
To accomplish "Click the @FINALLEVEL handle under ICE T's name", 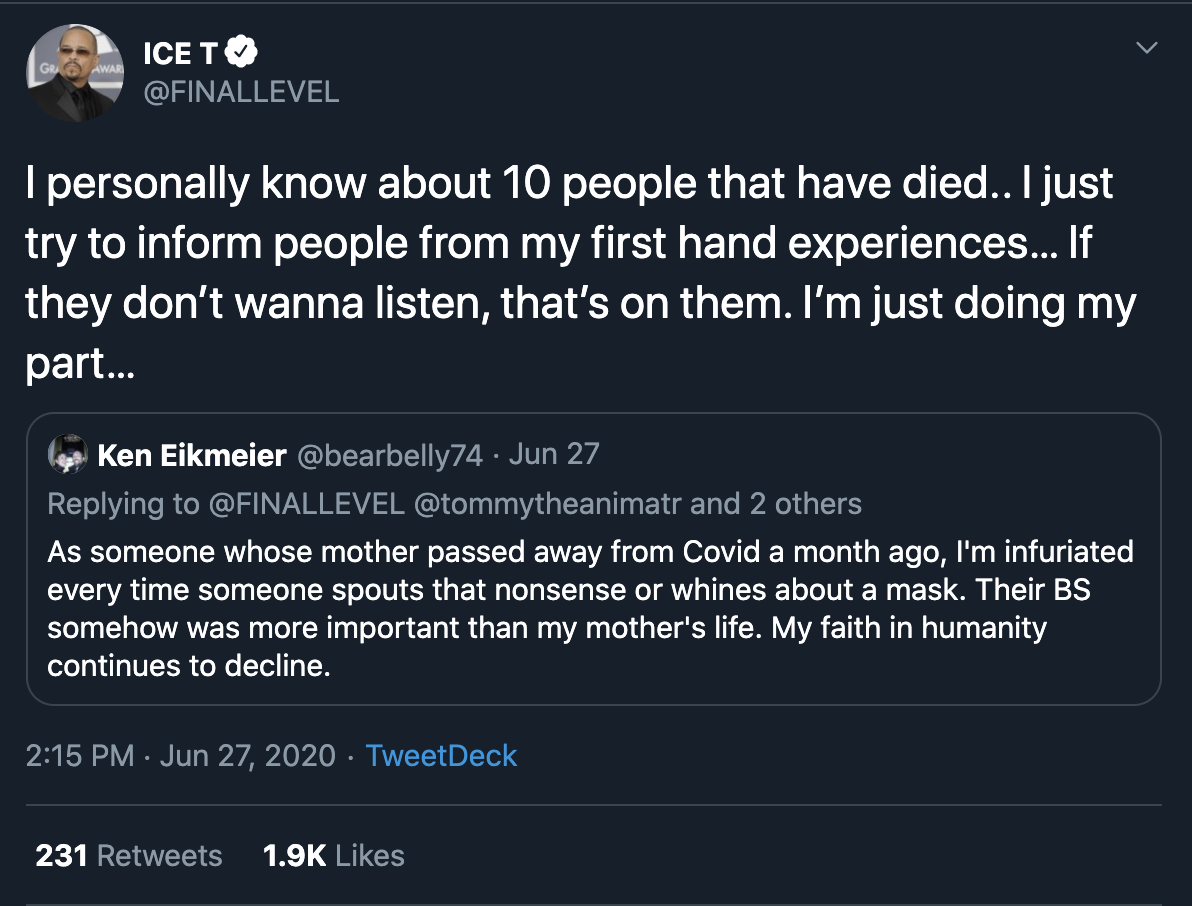I will 241,92.
